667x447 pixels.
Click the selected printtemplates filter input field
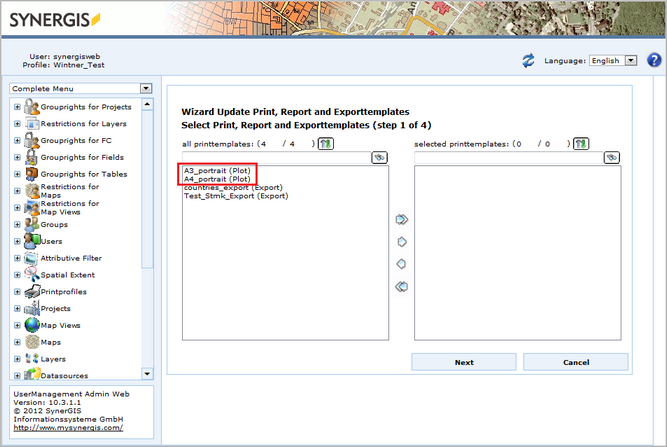(x=509, y=157)
